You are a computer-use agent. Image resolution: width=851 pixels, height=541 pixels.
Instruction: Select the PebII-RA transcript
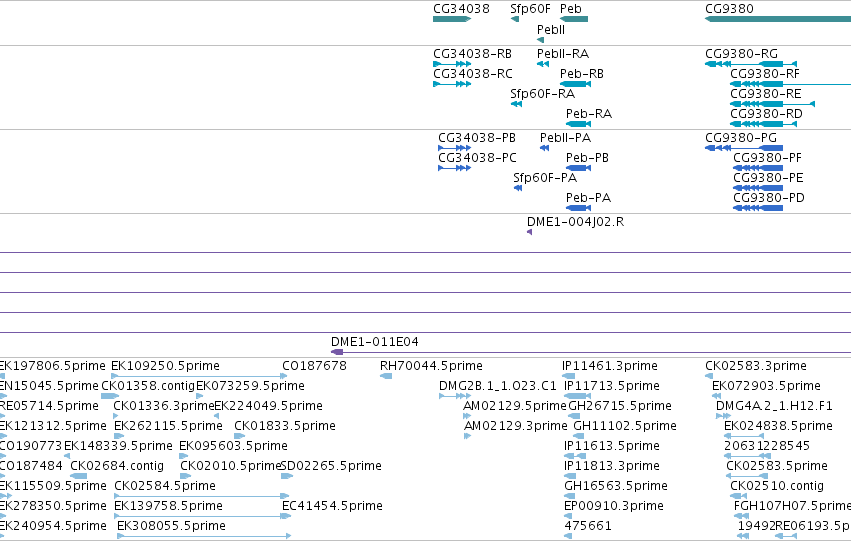click(x=543, y=64)
